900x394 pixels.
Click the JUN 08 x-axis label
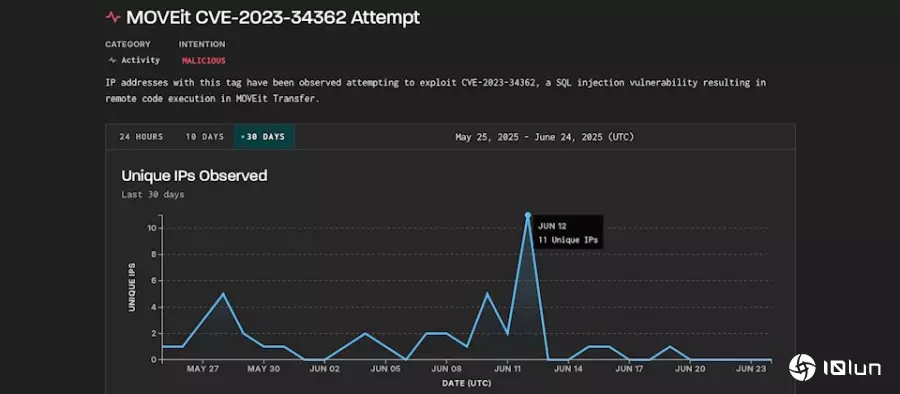click(x=447, y=369)
